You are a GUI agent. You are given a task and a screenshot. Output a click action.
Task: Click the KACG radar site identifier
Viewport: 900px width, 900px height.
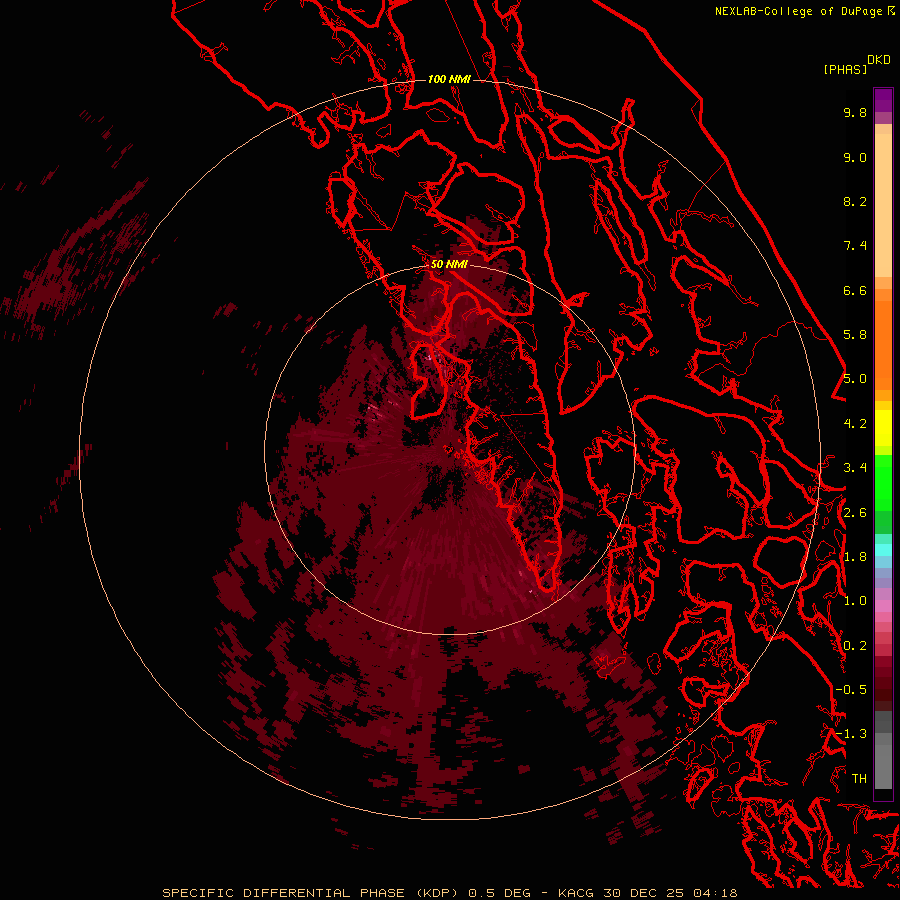coord(576,893)
